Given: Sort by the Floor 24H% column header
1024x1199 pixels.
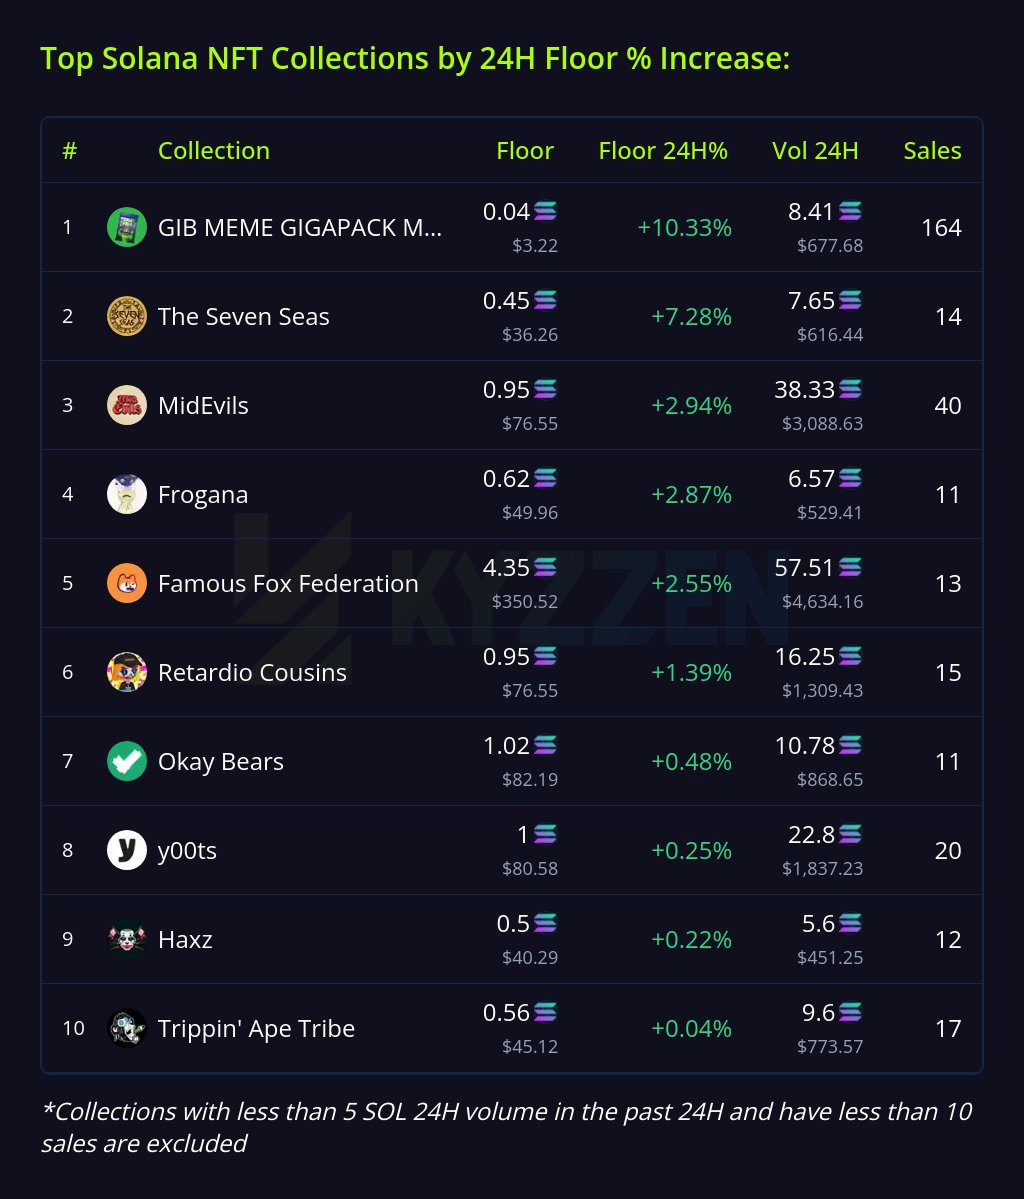Looking at the screenshot, I should click(x=663, y=151).
